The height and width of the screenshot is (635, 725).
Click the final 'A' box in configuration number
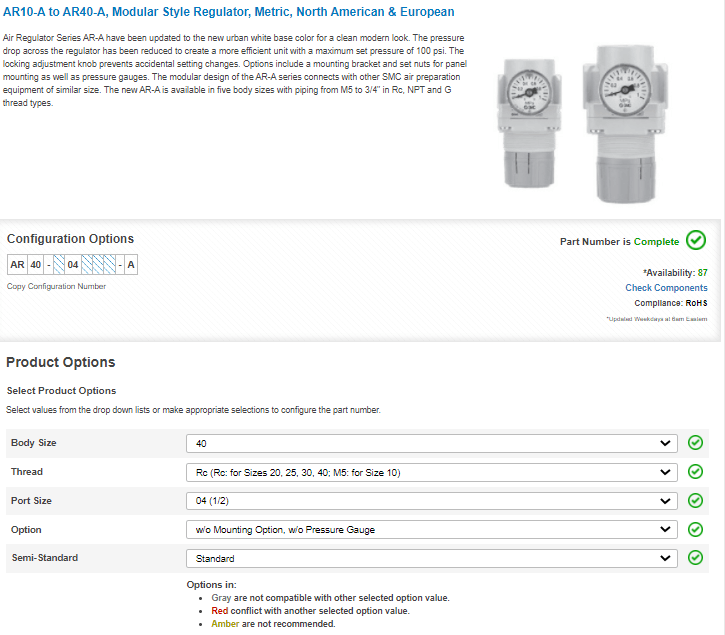tap(131, 265)
